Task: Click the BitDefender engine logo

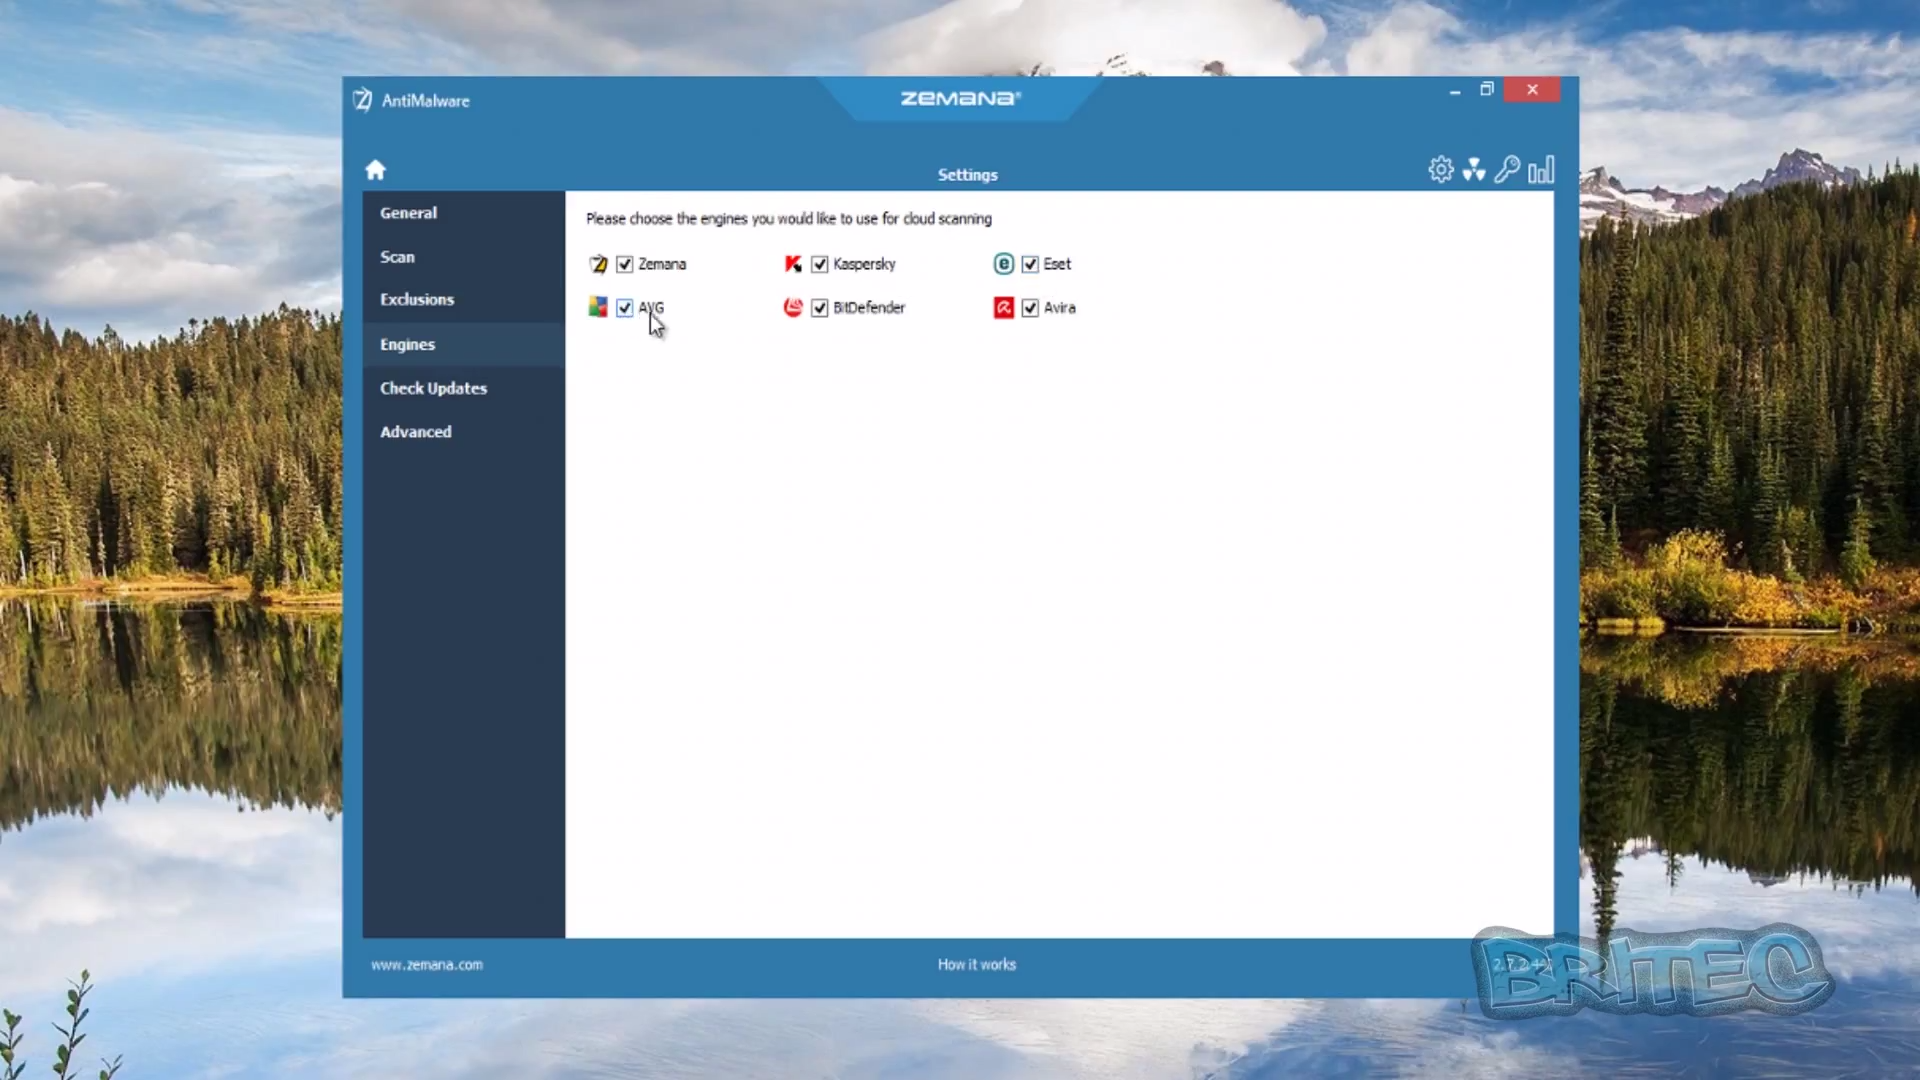Action: point(793,308)
